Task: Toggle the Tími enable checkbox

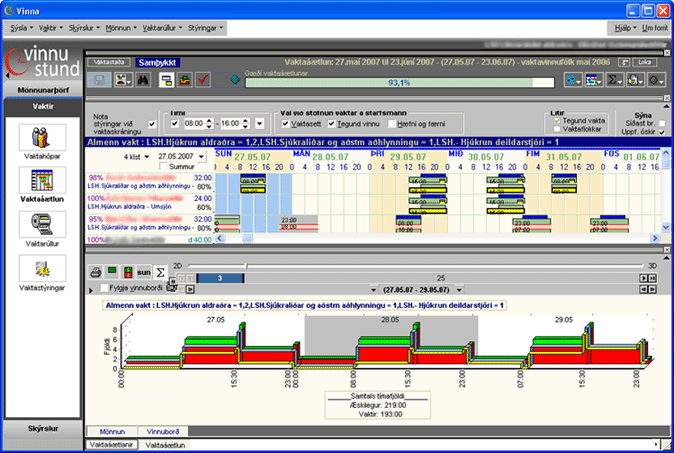Action: (175, 124)
